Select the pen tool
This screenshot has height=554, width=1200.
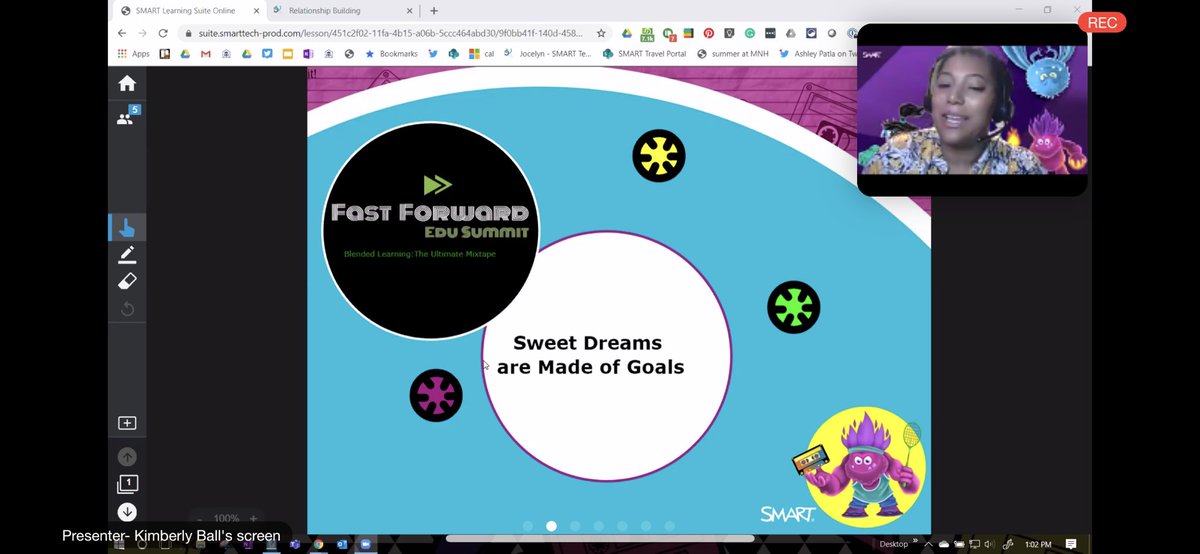pyautogui.click(x=127, y=256)
